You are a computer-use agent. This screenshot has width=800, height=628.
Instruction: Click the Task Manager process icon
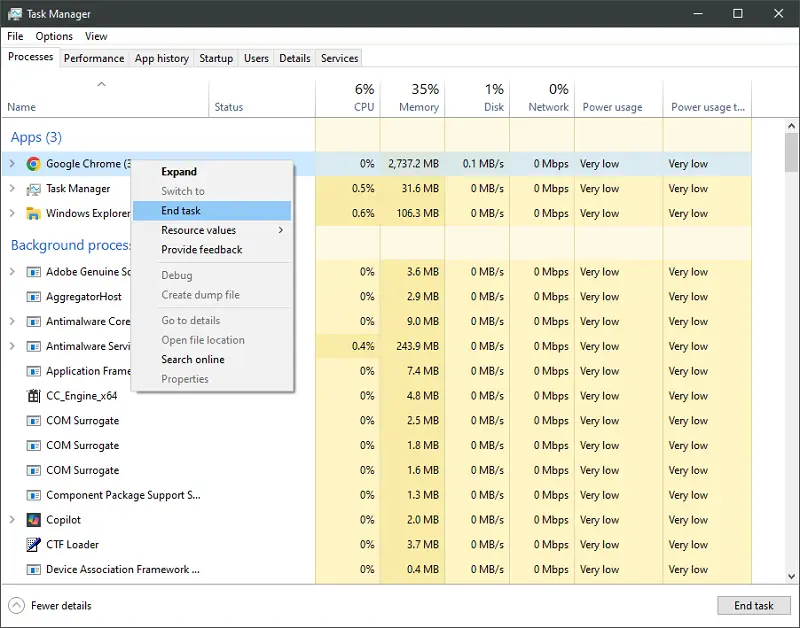point(34,189)
